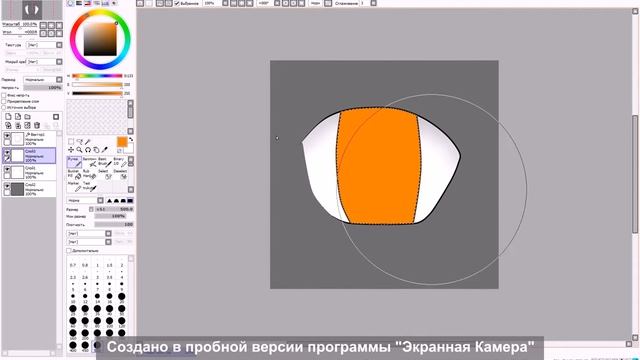Select the Слой1 layer row

click(x=29, y=172)
